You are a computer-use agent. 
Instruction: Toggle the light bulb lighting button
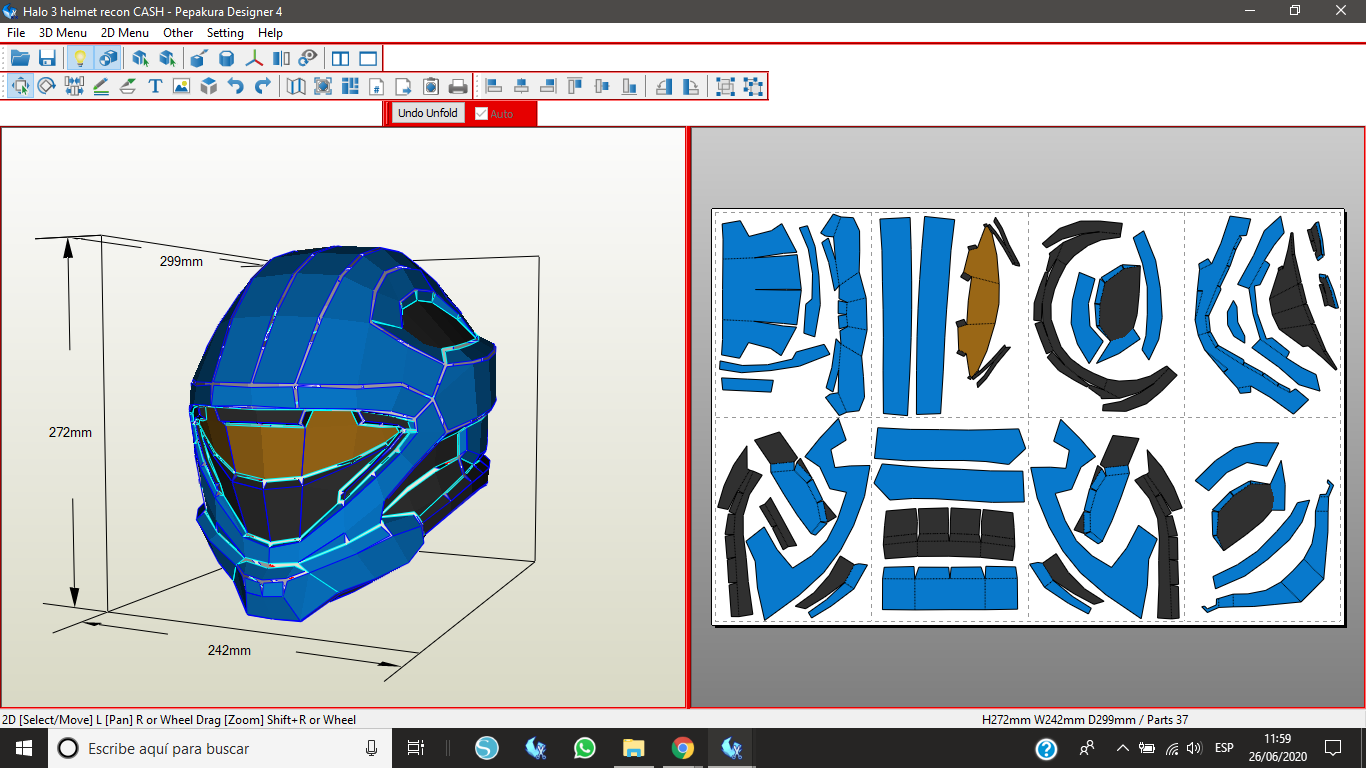[80, 58]
